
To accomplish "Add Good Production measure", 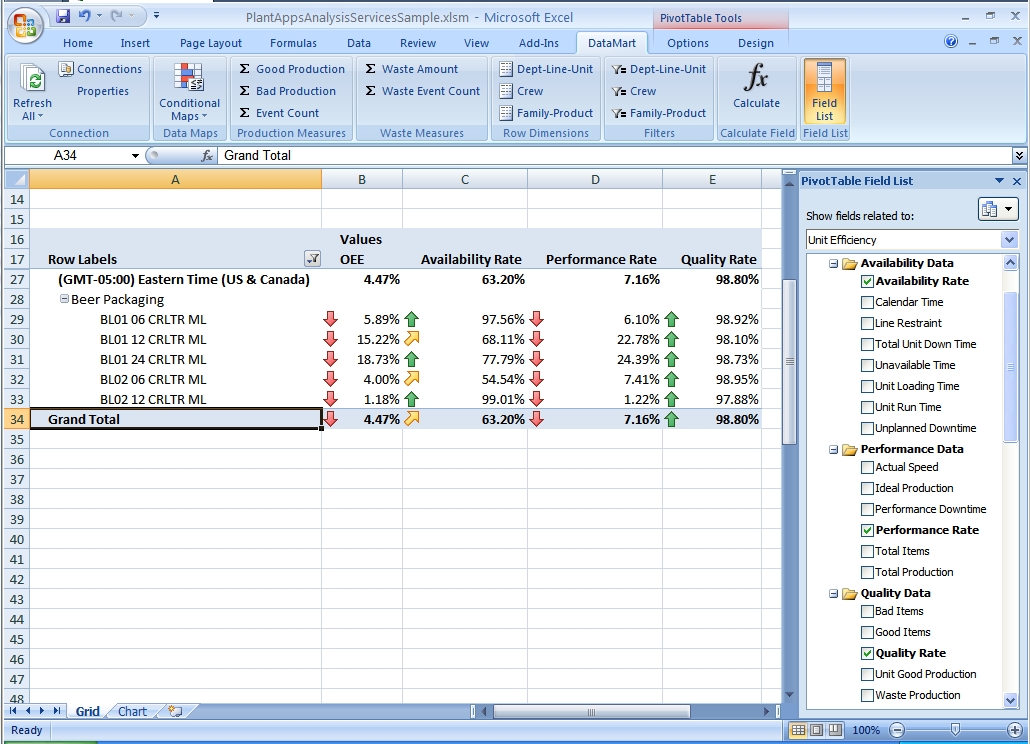I will (292, 69).
